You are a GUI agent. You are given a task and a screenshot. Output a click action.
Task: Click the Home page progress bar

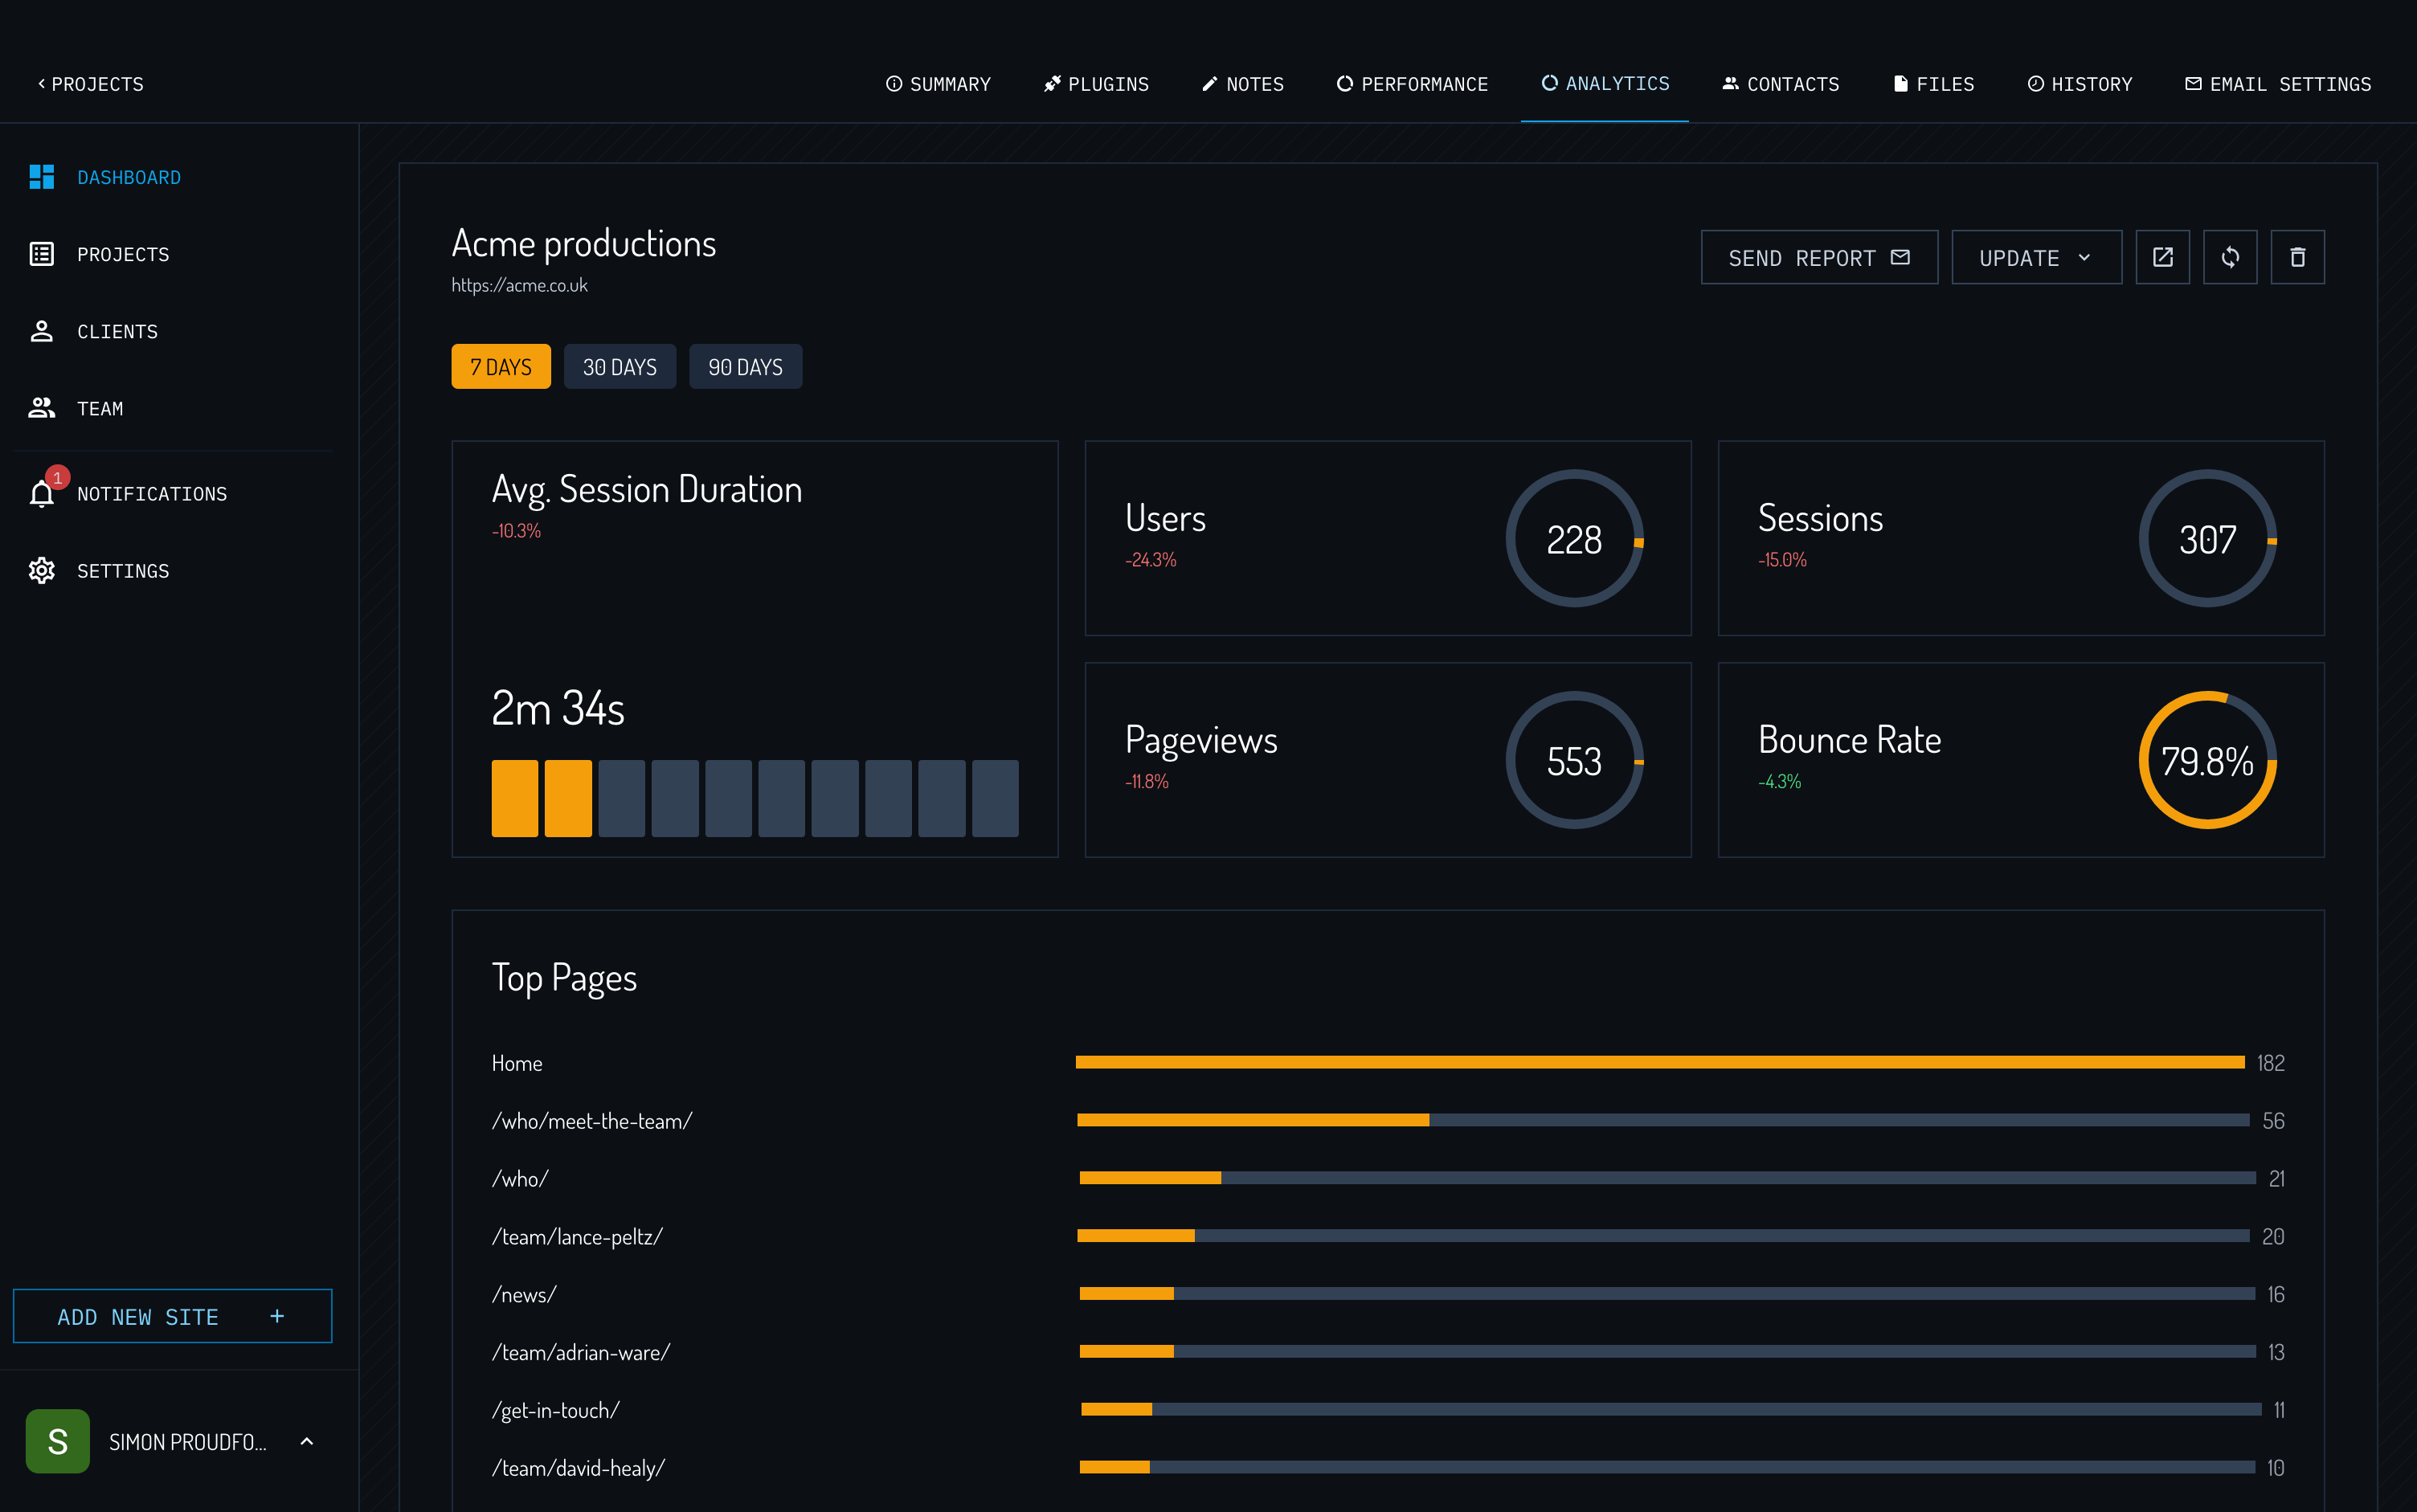pyautogui.click(x=1659, y=1062)
